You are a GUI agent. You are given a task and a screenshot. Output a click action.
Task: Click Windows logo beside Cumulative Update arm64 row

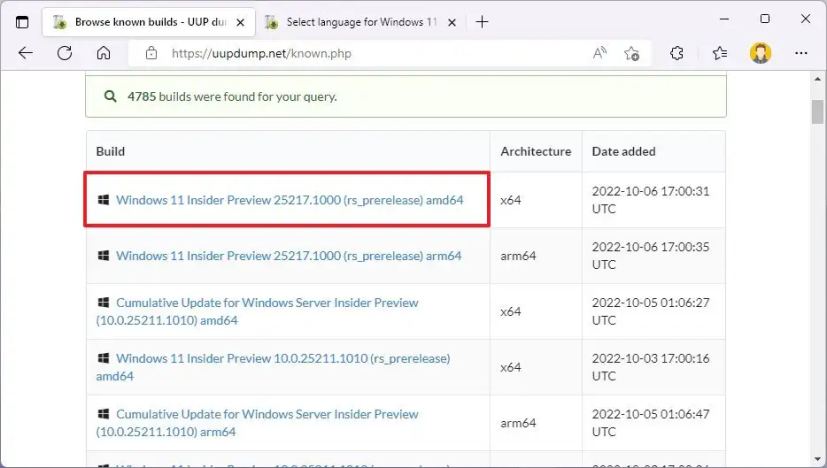click(103, 414)
